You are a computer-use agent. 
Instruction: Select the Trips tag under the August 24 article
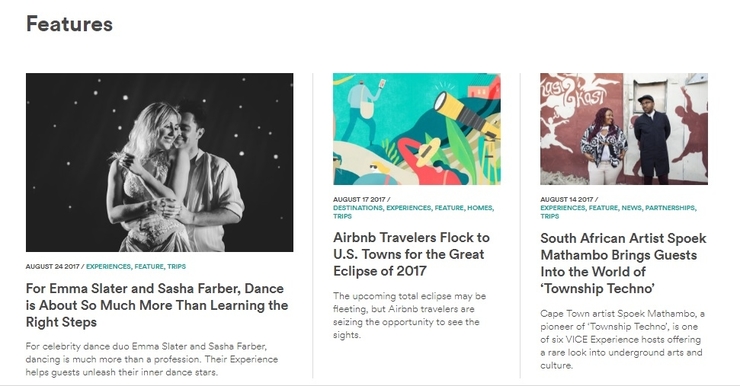pyautogui.click(x=177, y=267)
